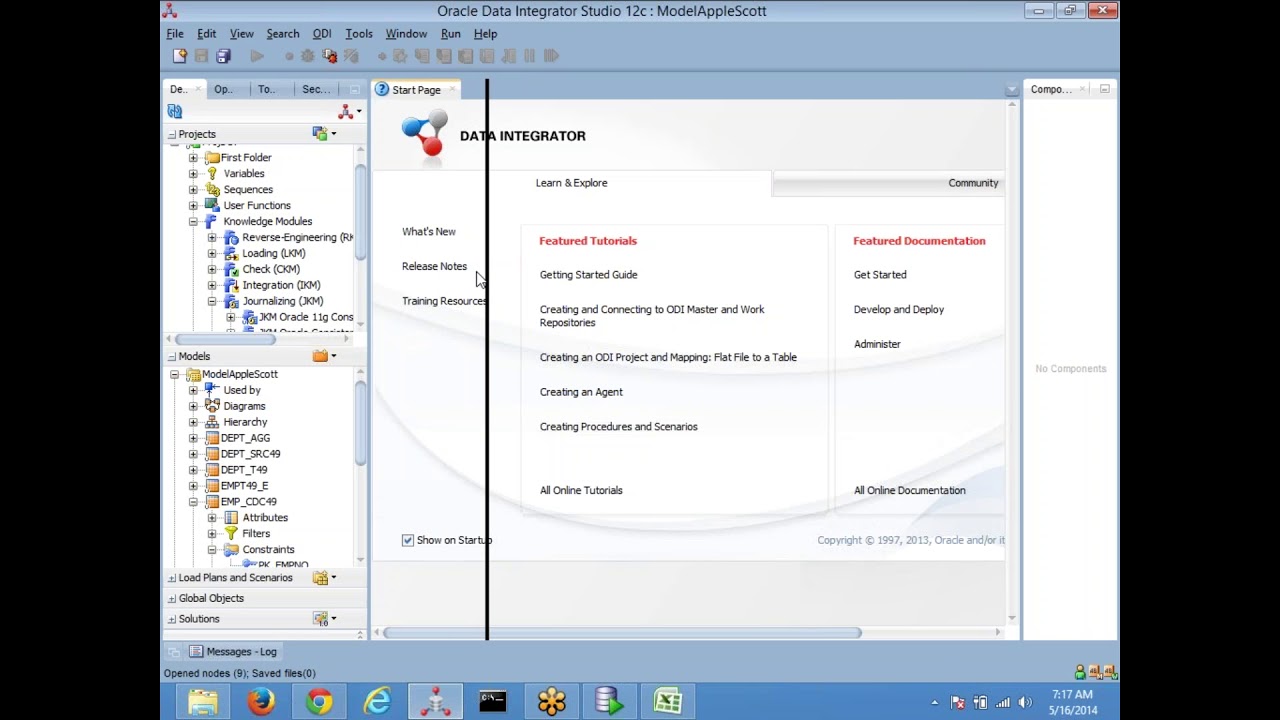This screenshot has height=720, width=1280.
Task: Select the Reverse-Engineering (RKM) icon
Action: (x=231, y=238)
